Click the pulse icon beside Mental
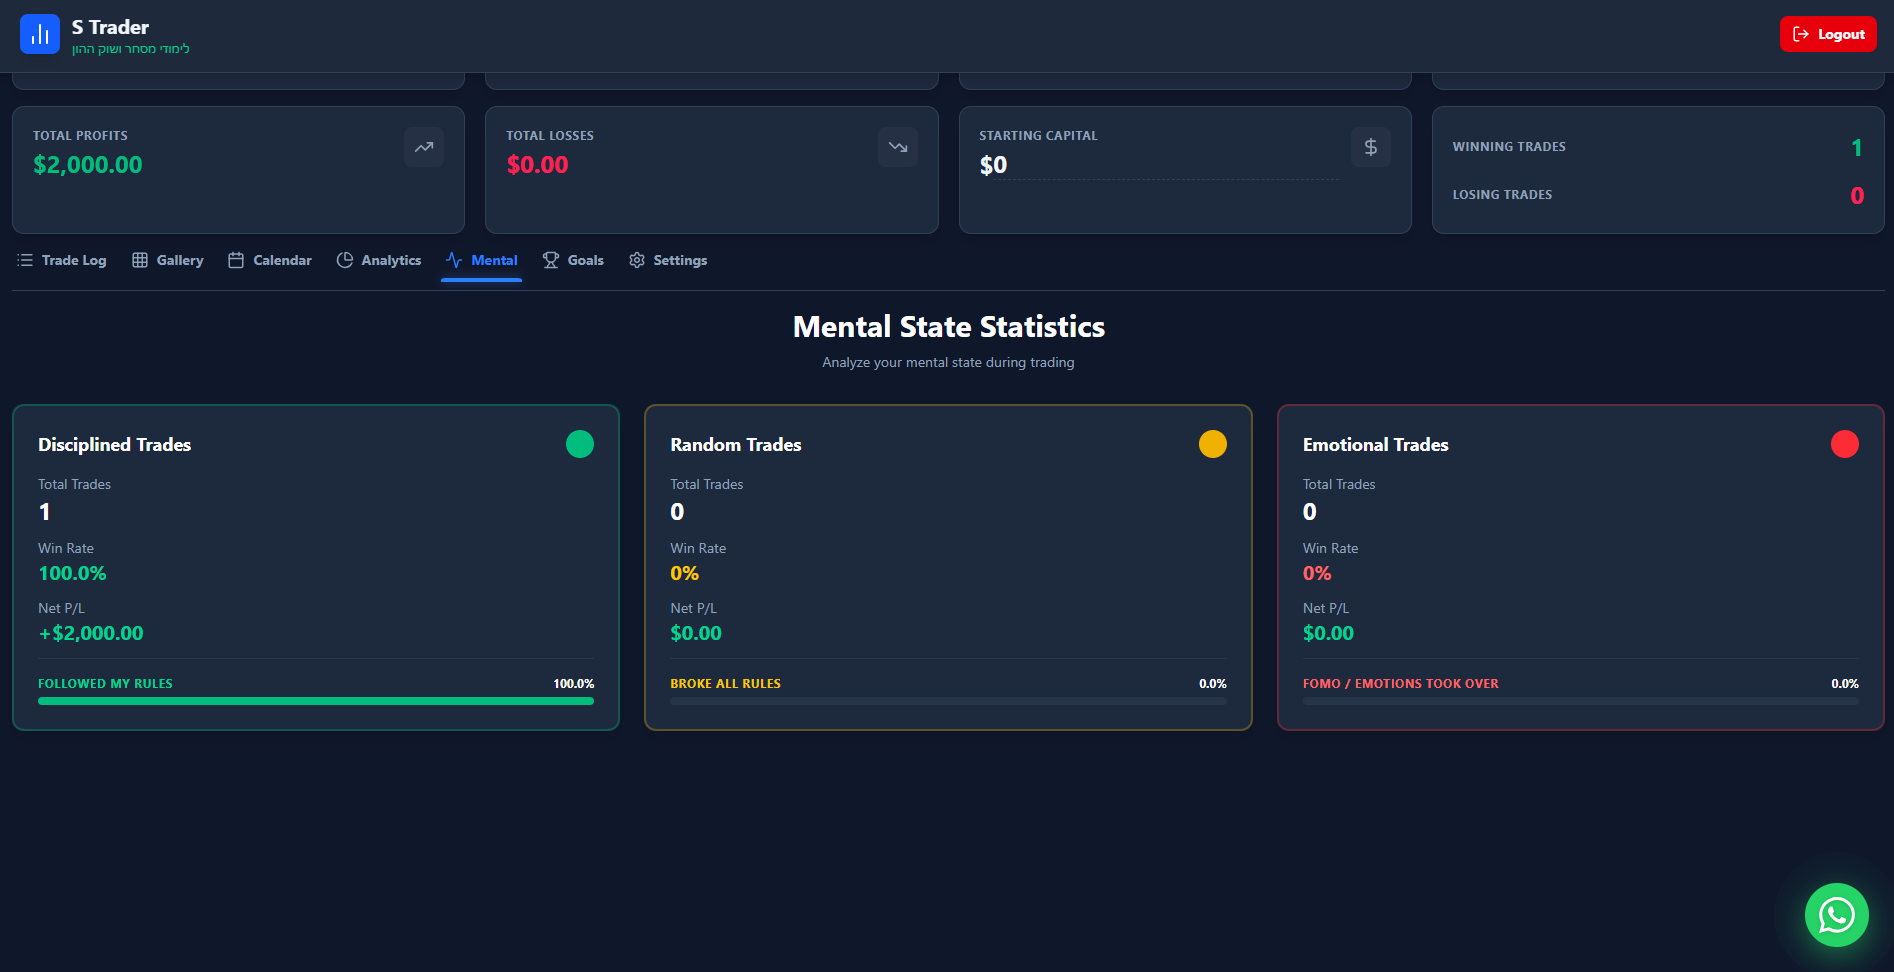The image size is (1894, 972). [454, 260]
